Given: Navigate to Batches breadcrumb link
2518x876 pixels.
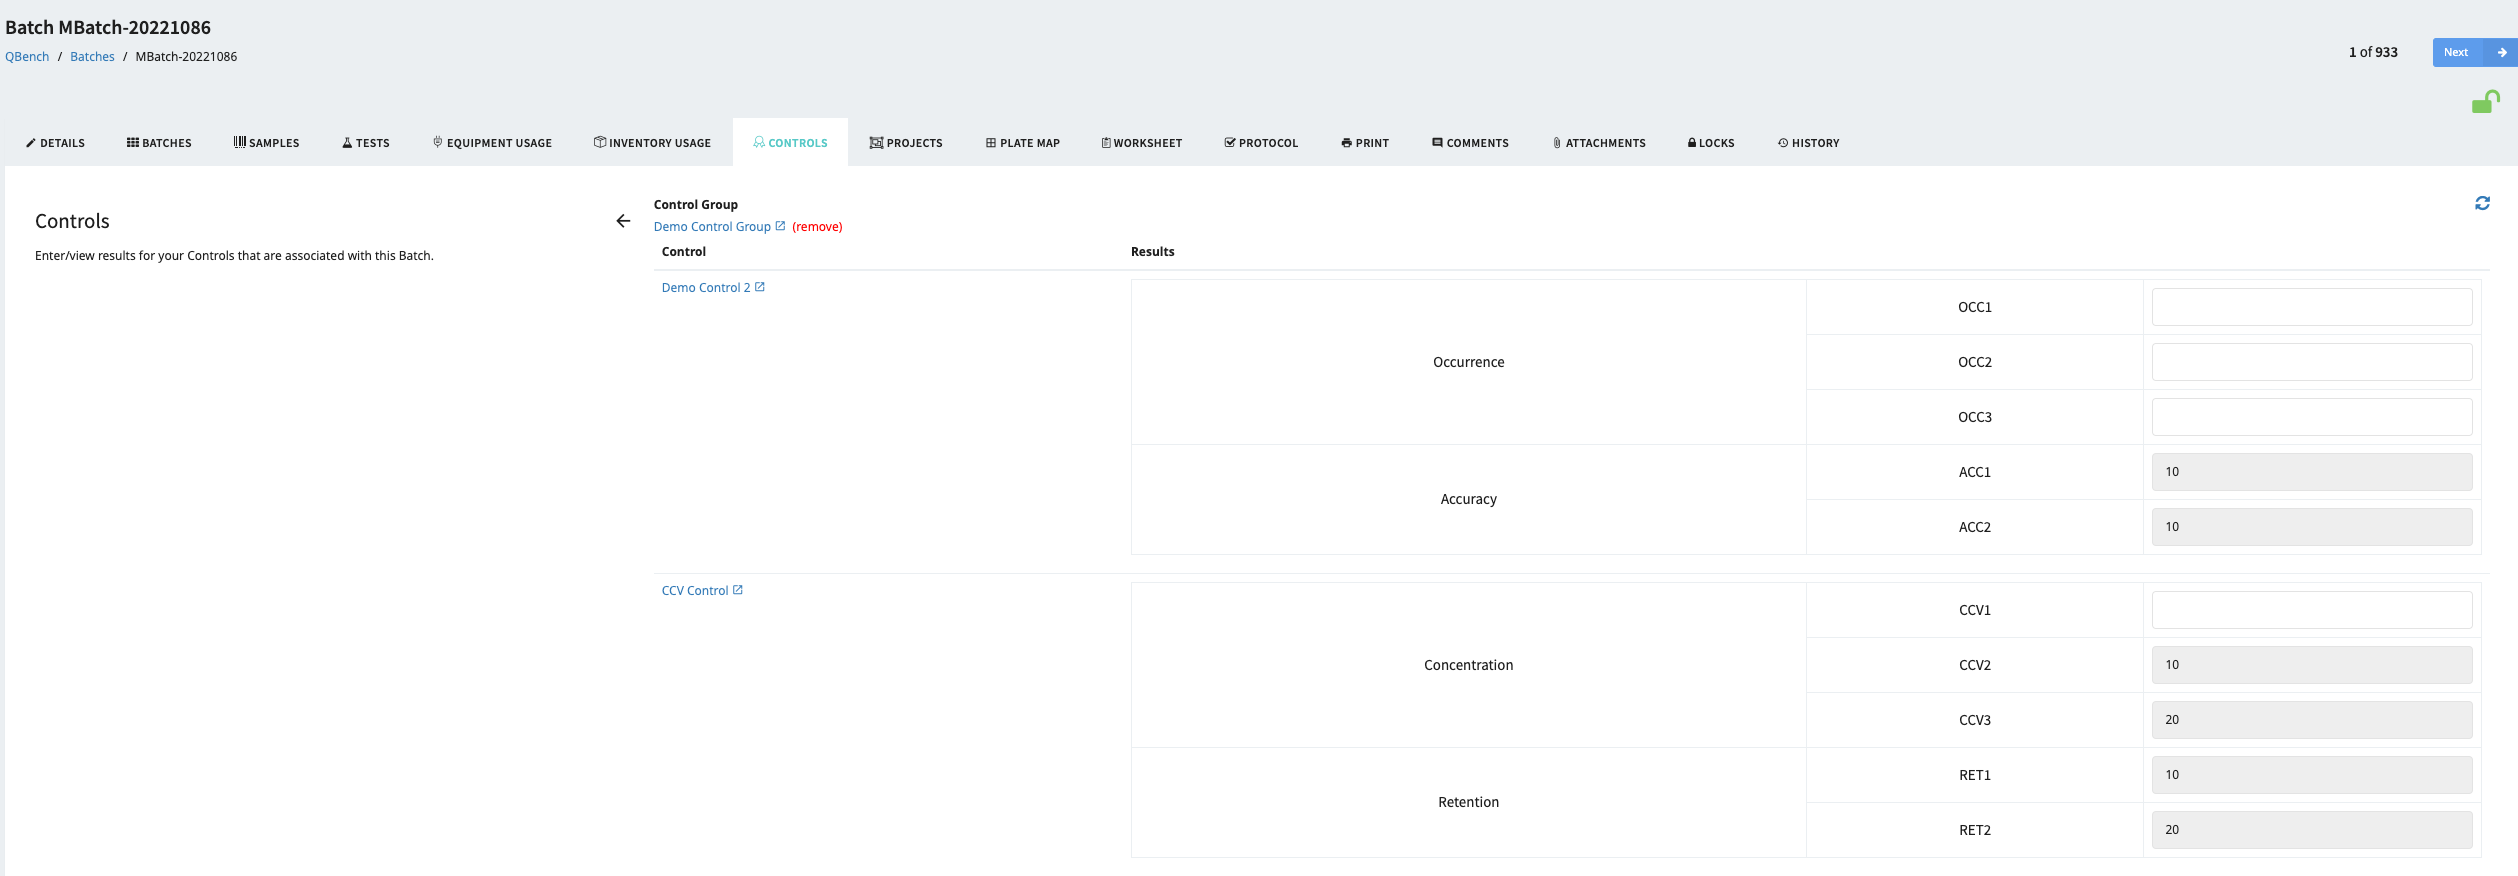Looking at the screenshot, I should pos(92,57).
